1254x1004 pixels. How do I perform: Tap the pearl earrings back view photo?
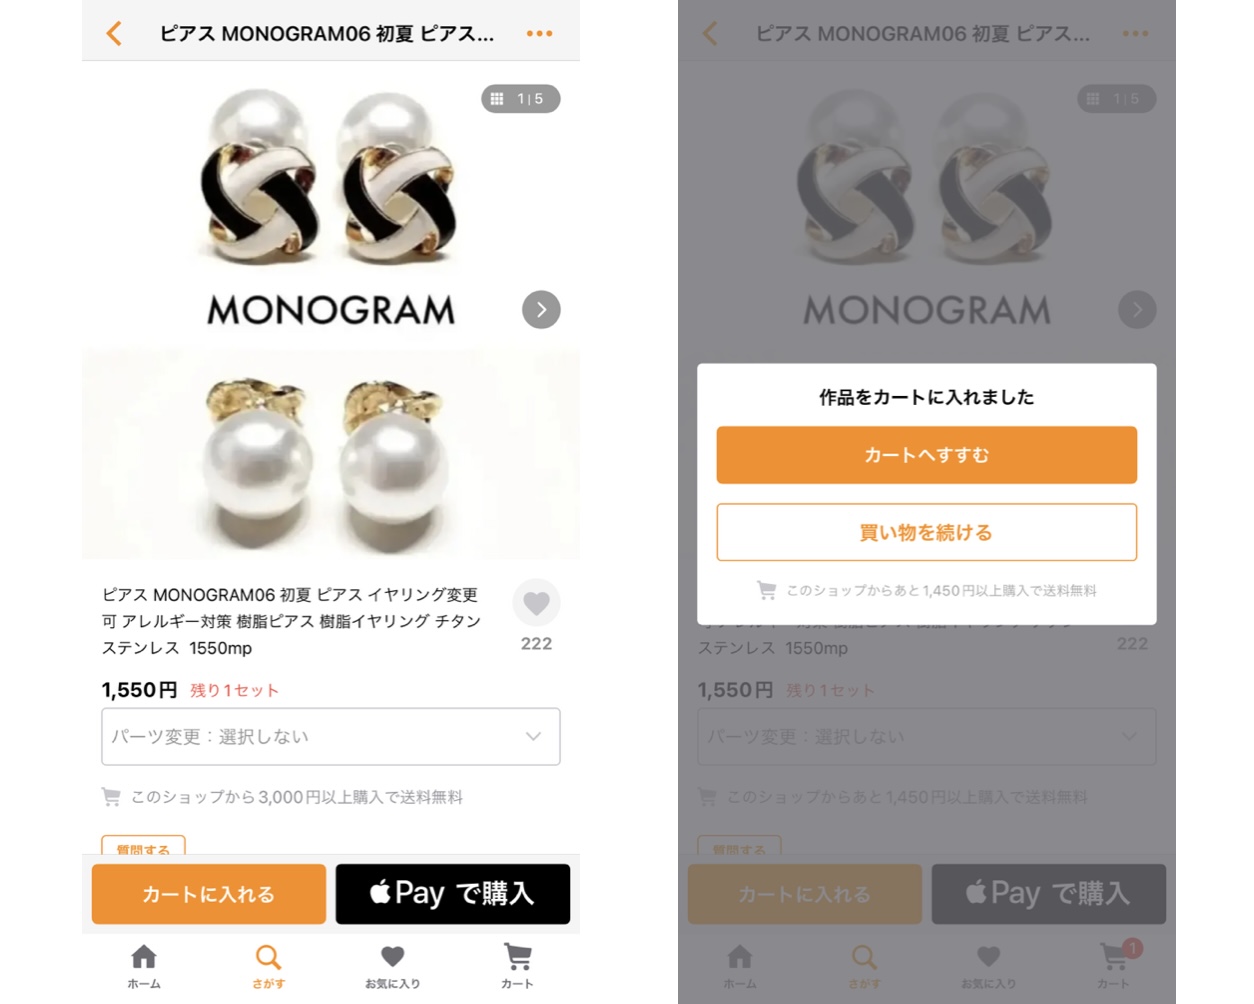(x=331, y=455)
